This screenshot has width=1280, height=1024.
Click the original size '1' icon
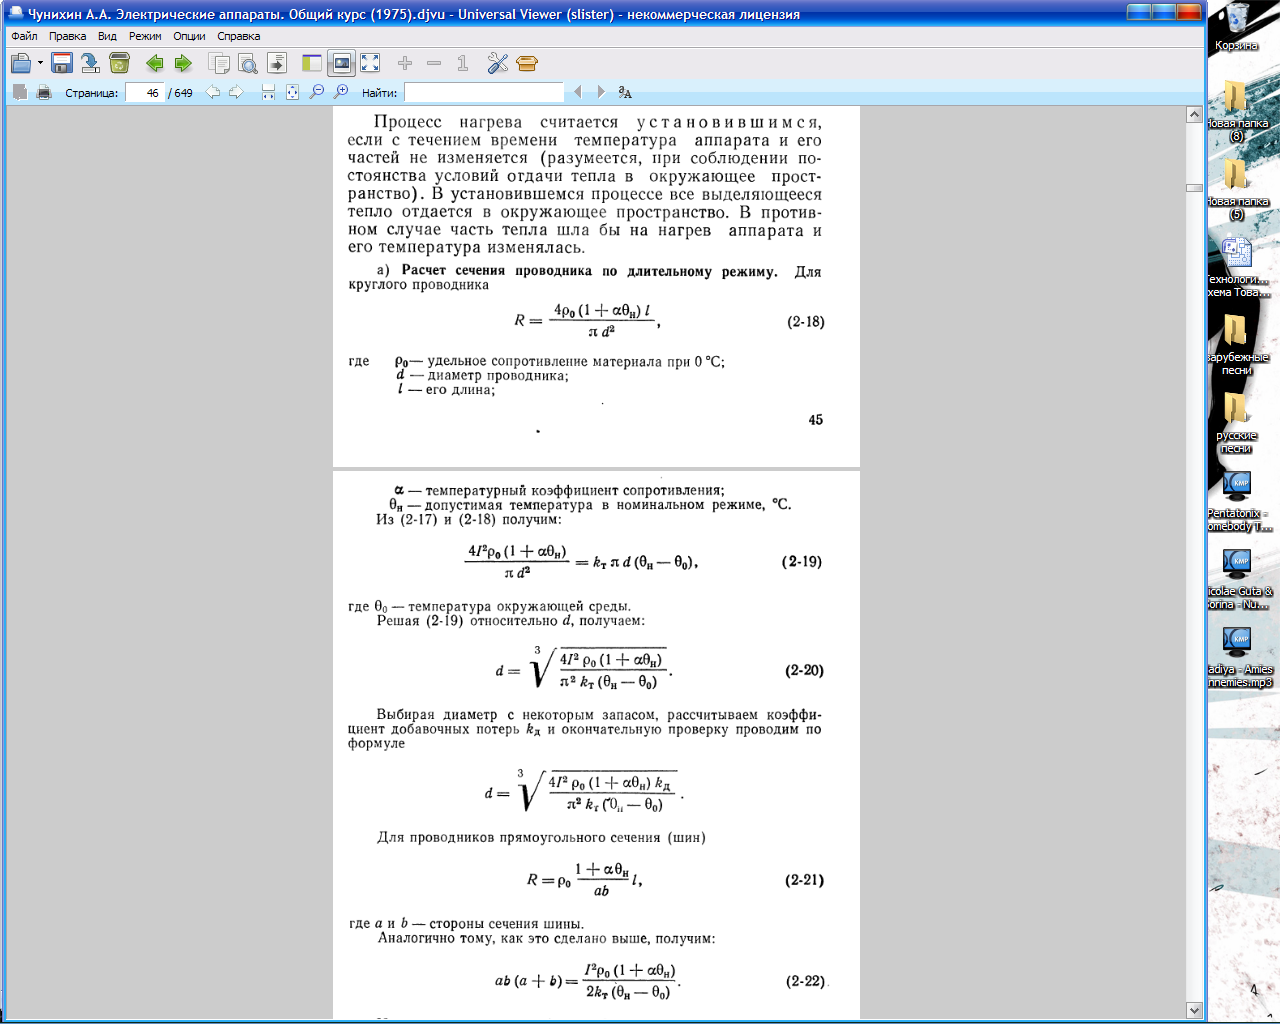point(463,63)
